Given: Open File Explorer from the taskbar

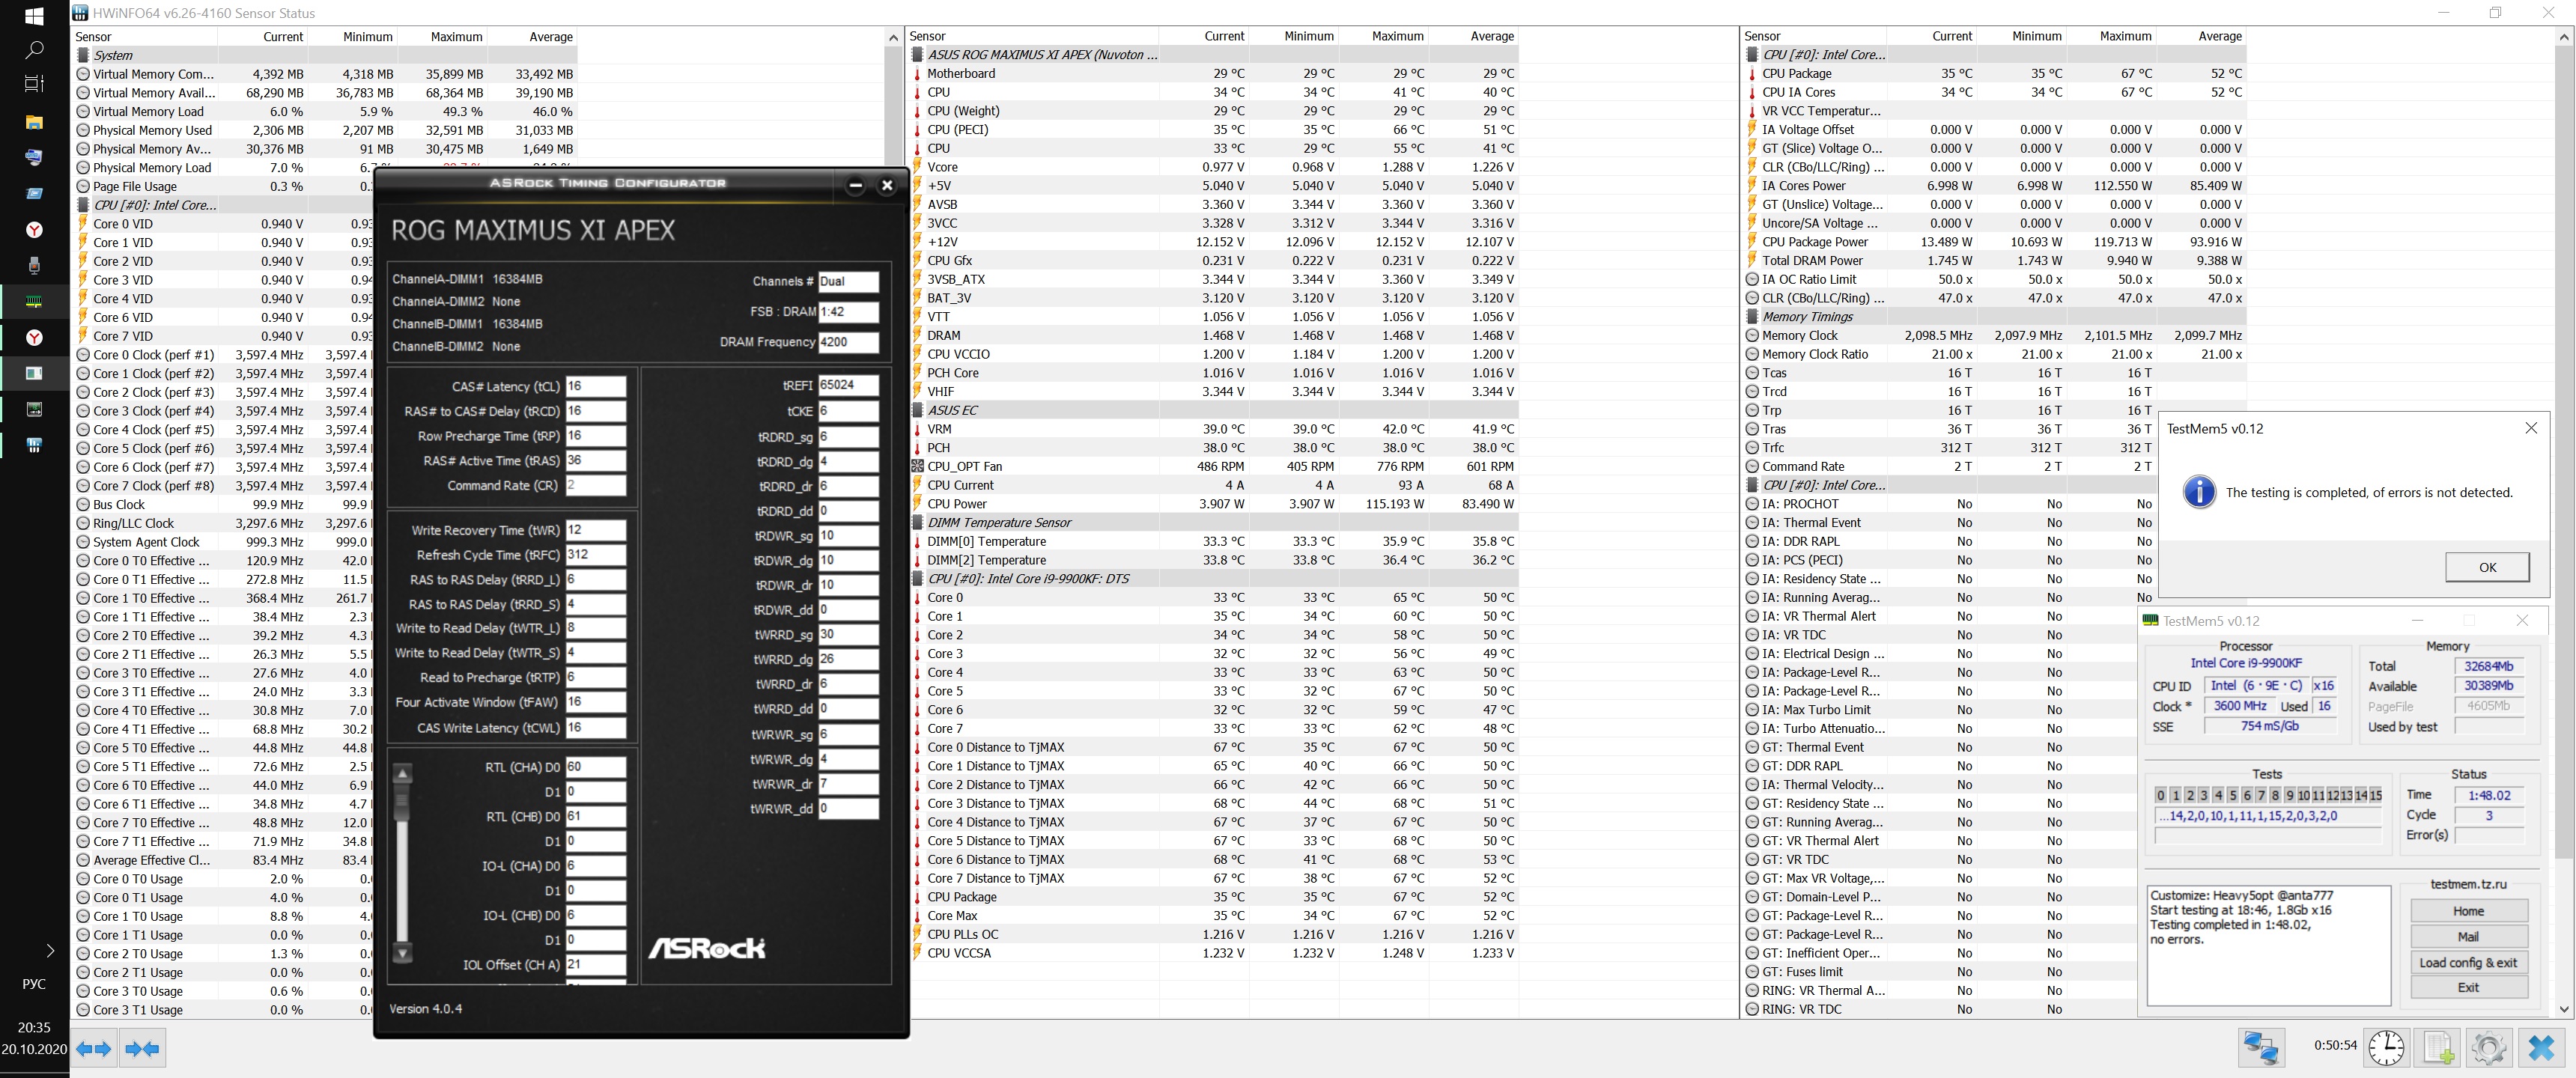Looking at the screenshot, I should pos(34,122).
